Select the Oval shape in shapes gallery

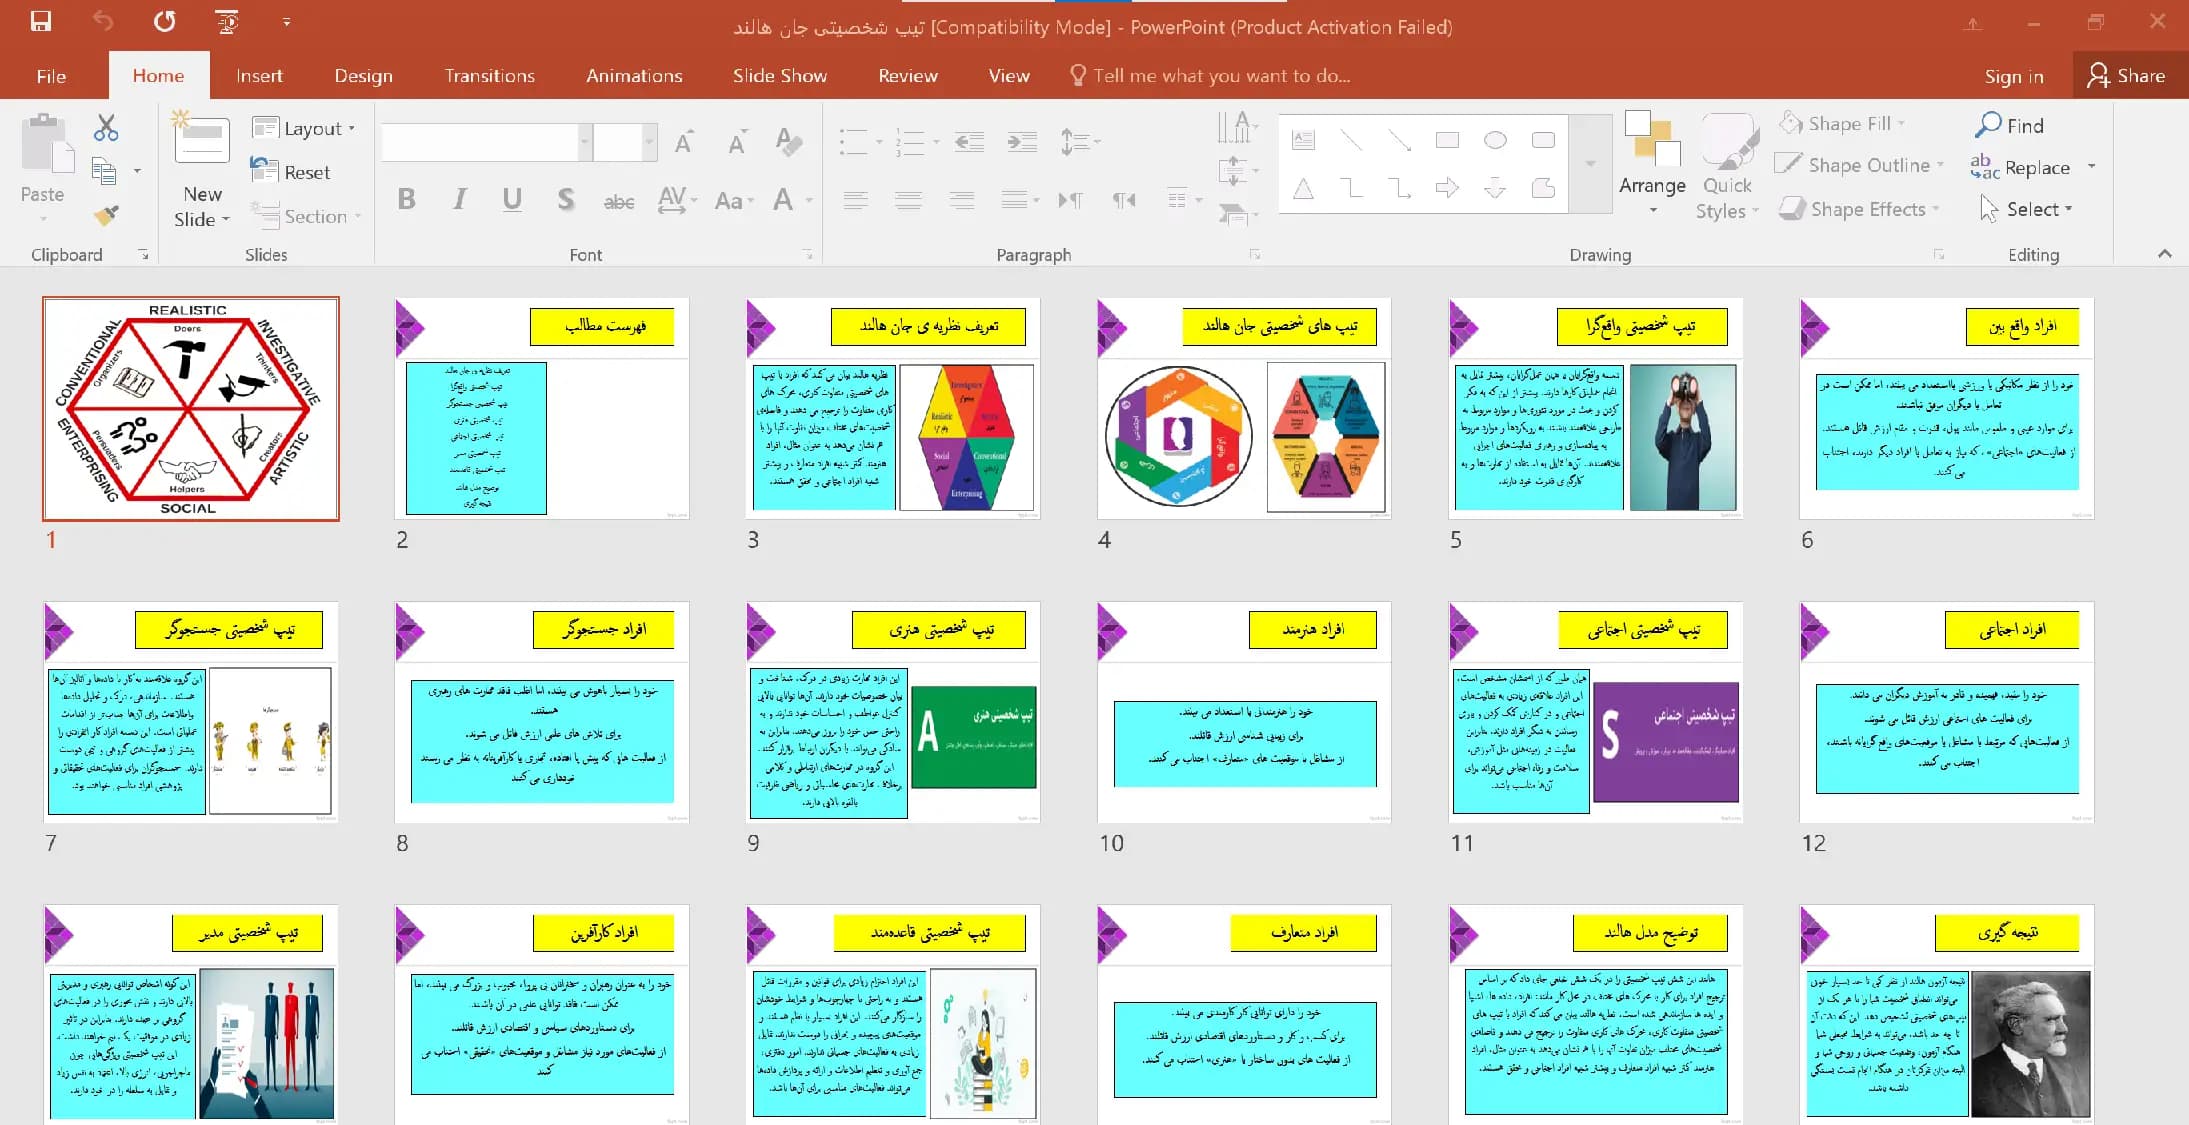coord(1495,140)
